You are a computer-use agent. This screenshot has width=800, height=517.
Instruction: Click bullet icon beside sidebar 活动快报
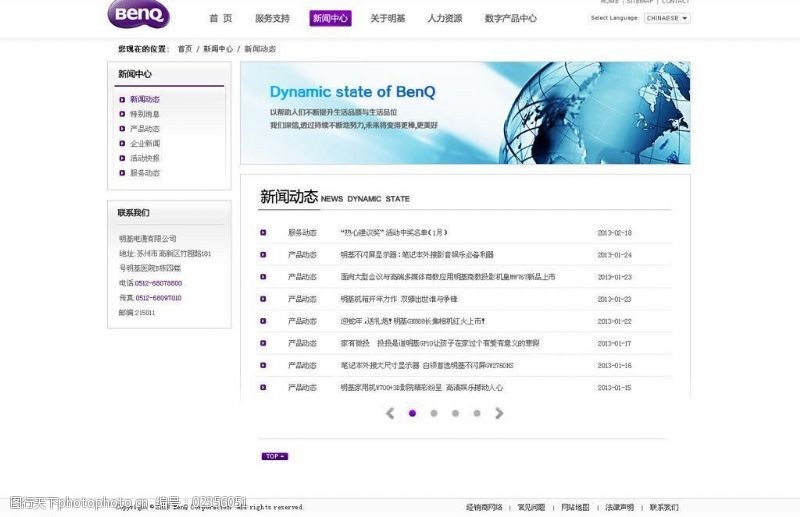(x=122, y=158)
